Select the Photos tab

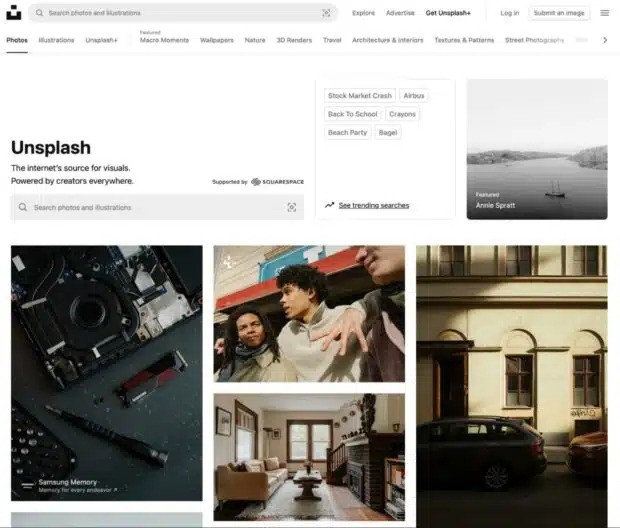click(x=17, y=40)
